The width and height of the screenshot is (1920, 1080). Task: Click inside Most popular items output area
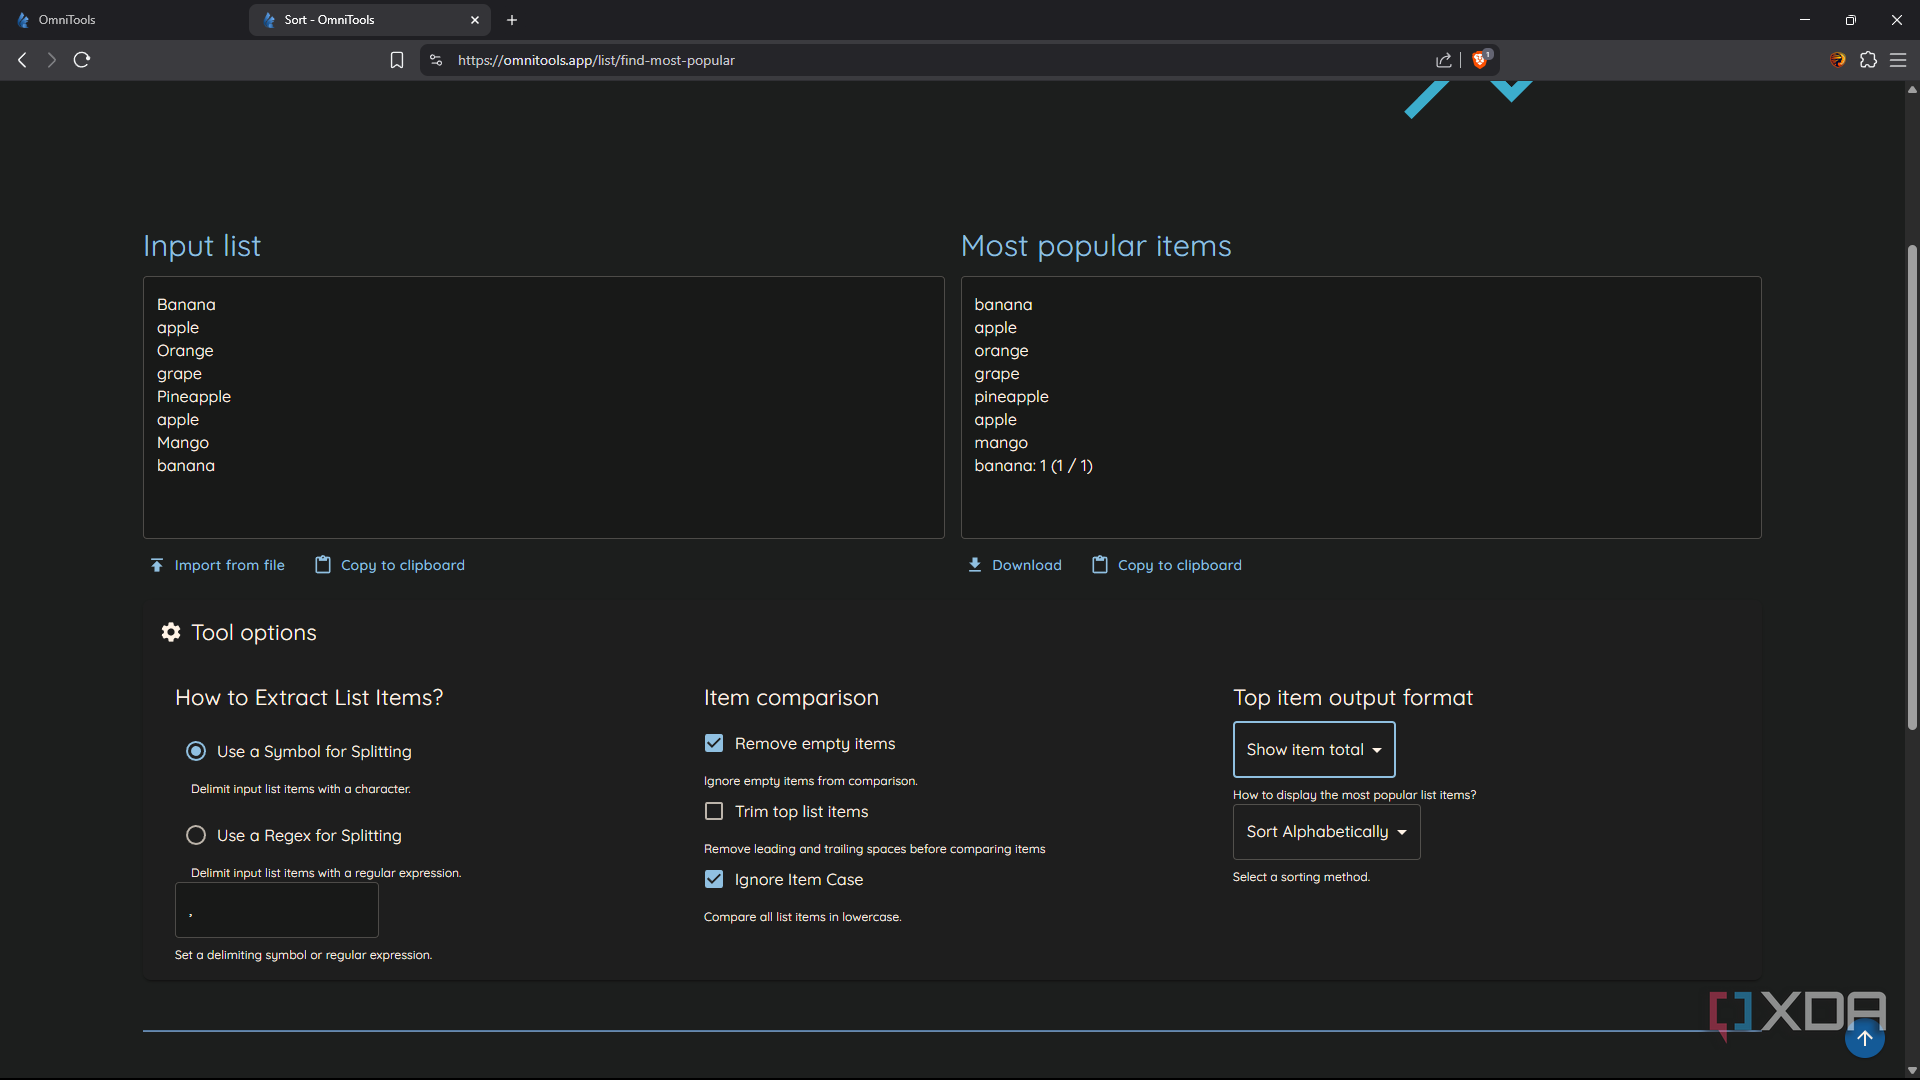click(1361, 407)
